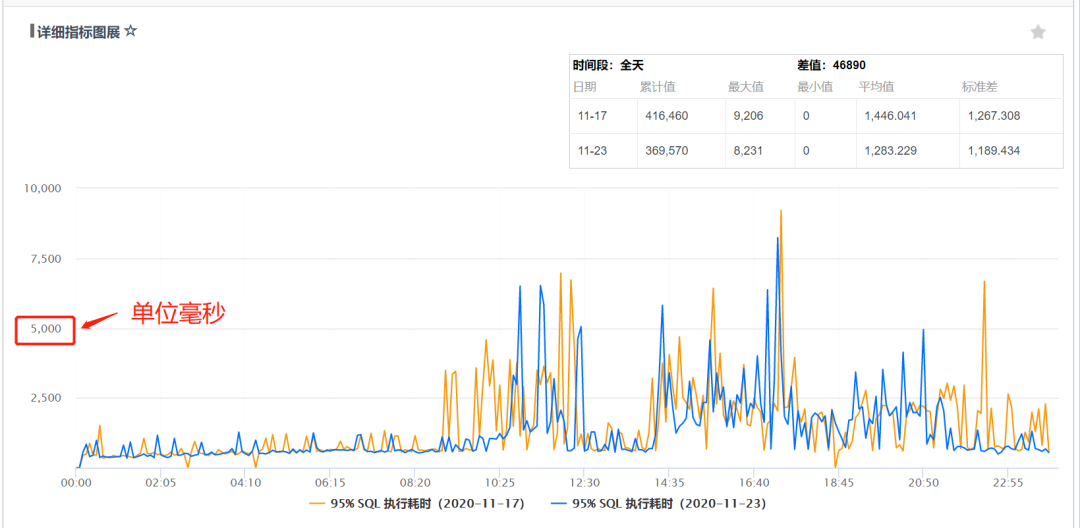Click the 00:00 x-axis label
Screen dimensions: 1080x528
(x=76, y=481)
